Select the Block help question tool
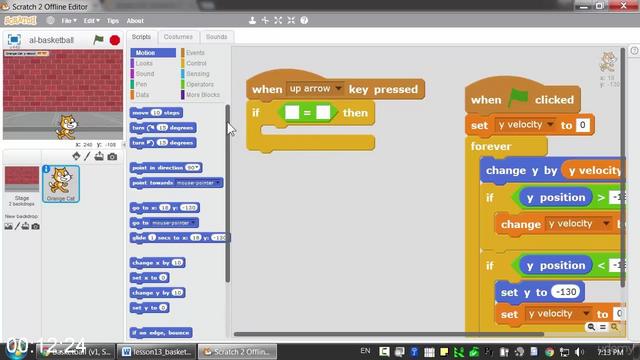Viewport: 640px width, 360px height. 304,20
